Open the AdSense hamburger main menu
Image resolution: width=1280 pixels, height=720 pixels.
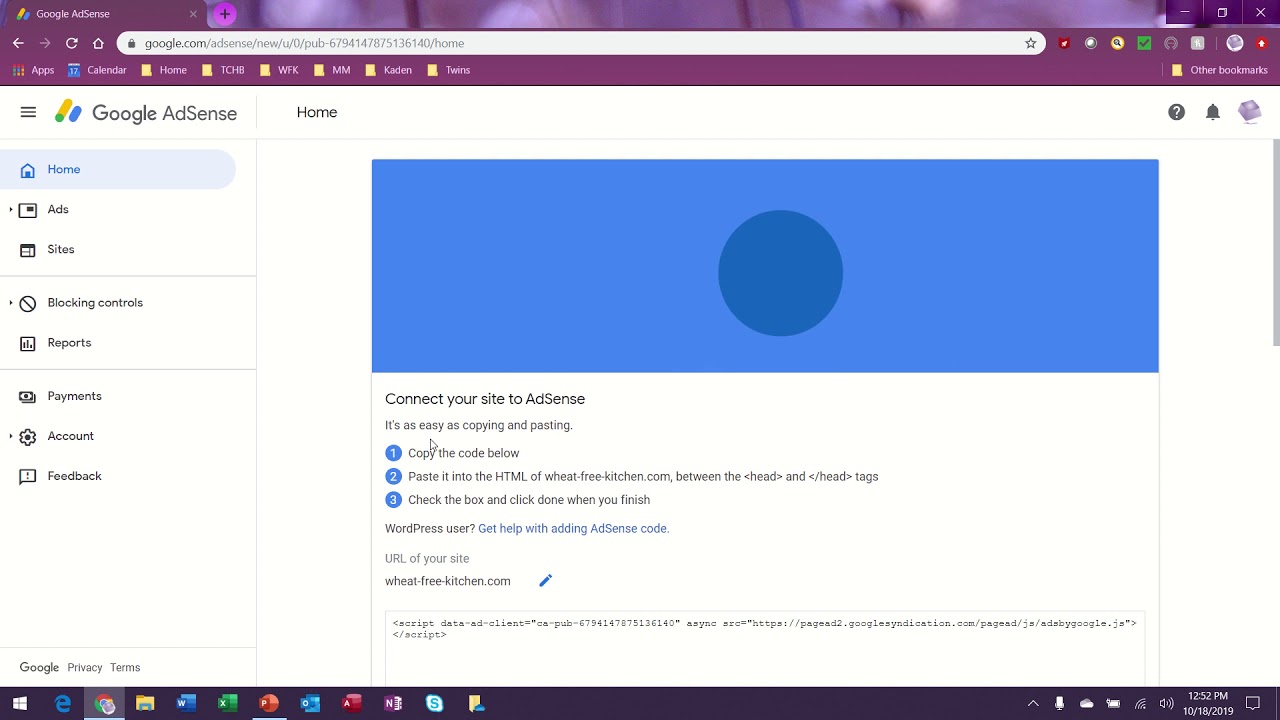pyautogui.click(x=28, y=113)
